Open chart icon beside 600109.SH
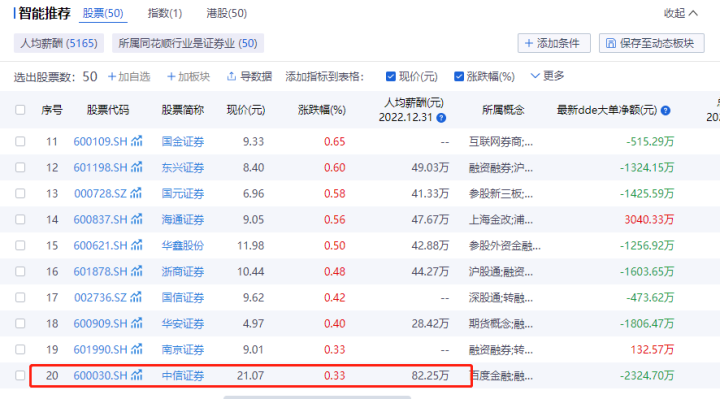720x399 pixels. click(136, 141)
